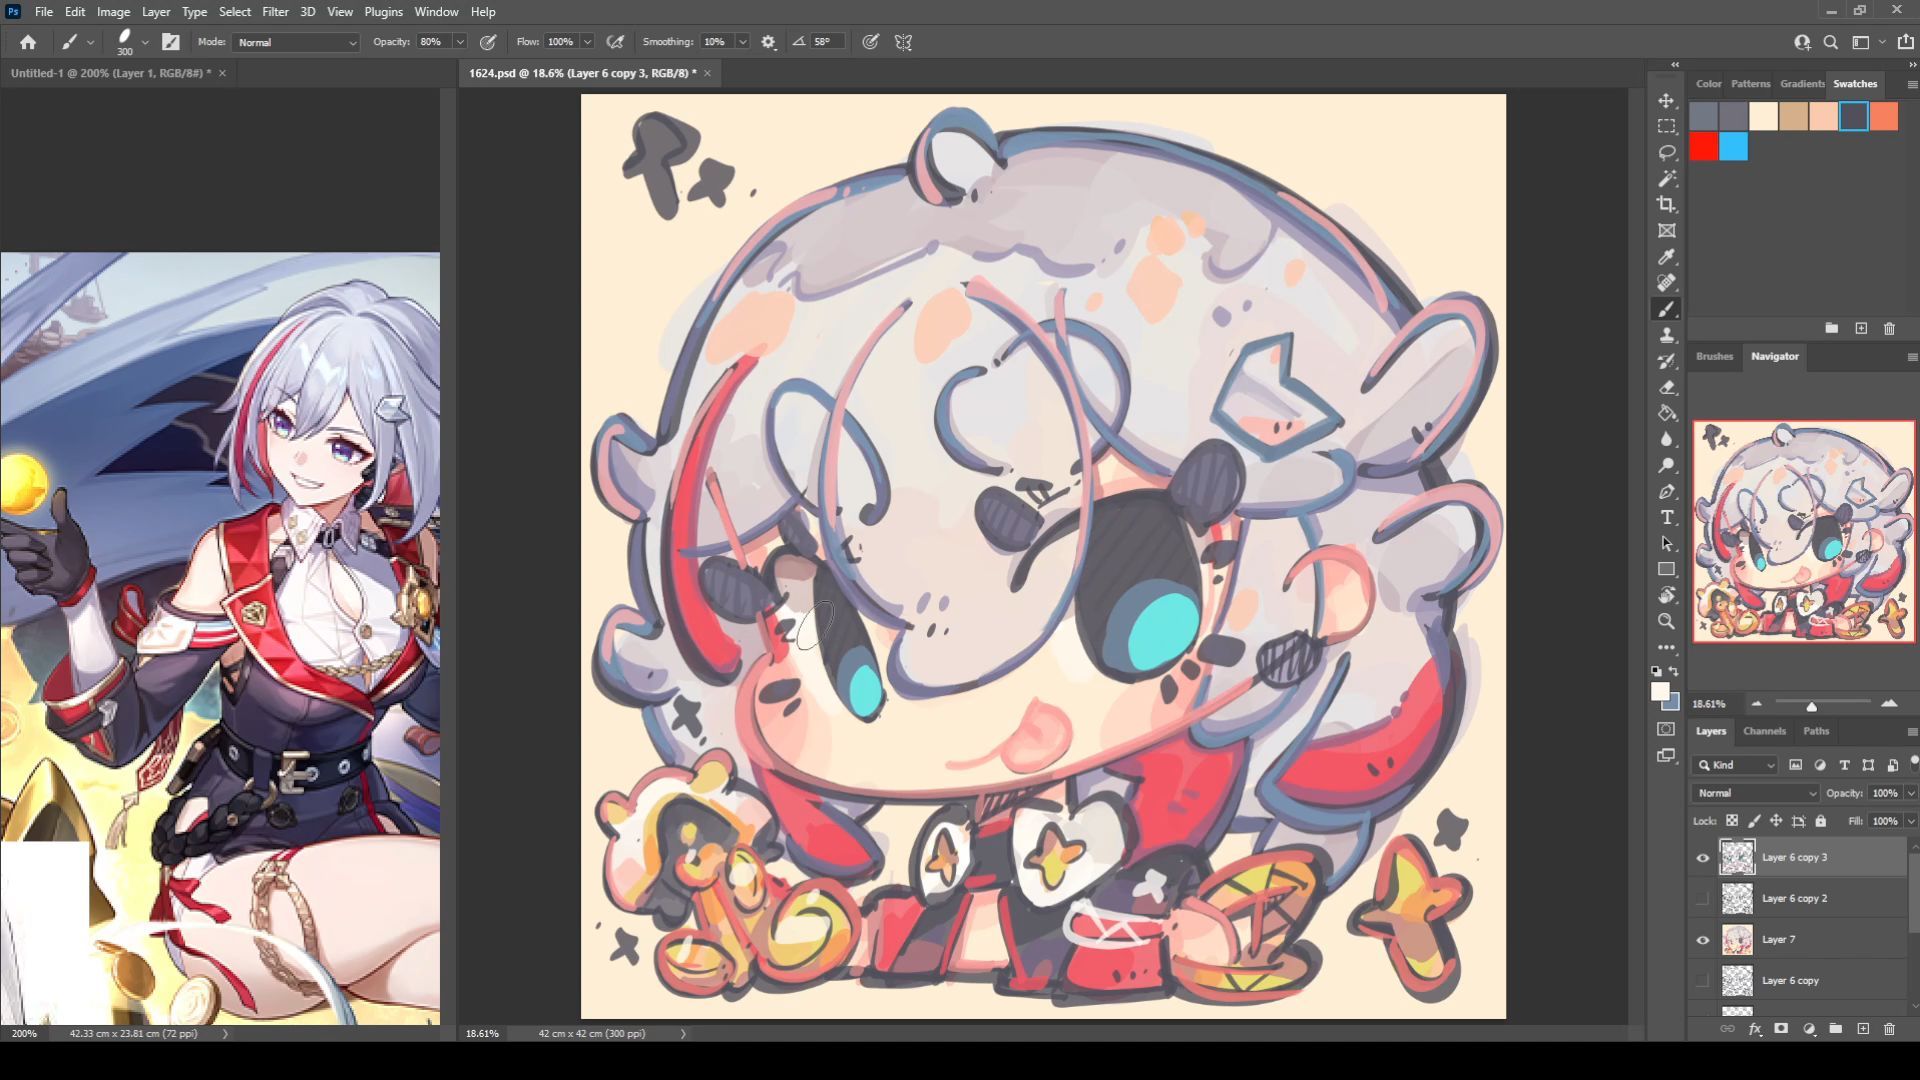Hide Layer 7 visibility eye

click(x=1703, y=940)
